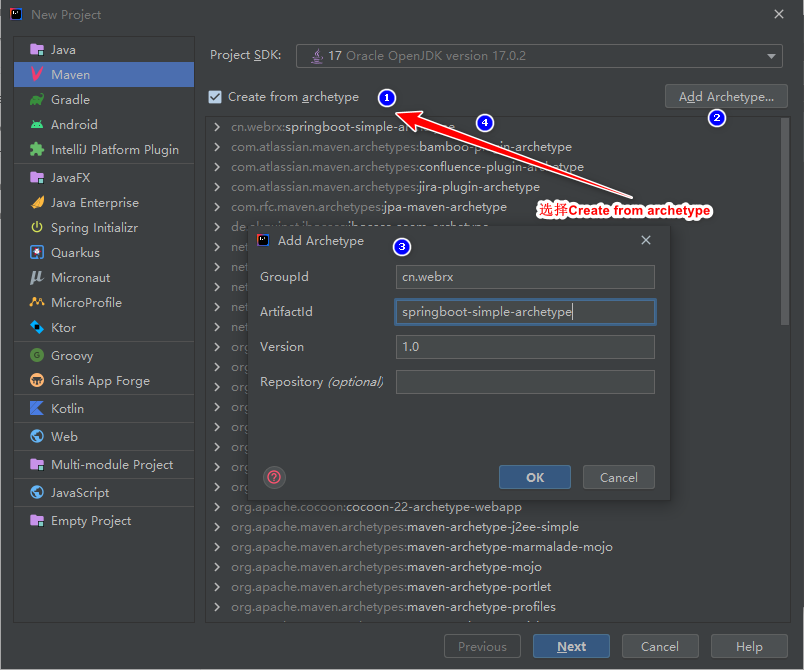Select Multi-module Project folder icon
The image size is (804, 670).
[37, 464]
